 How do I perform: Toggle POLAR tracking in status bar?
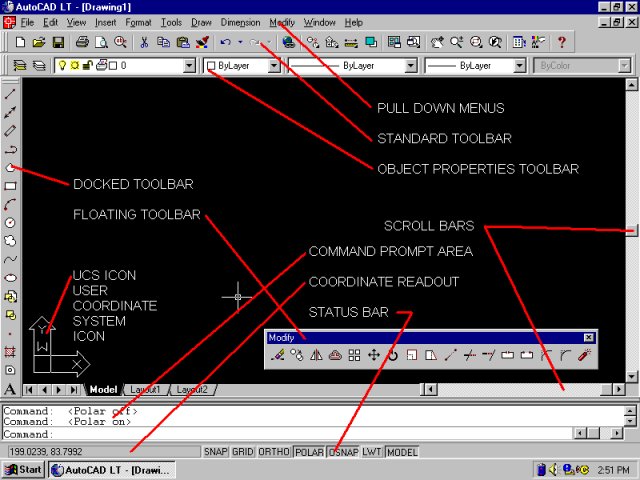click(x=309, y=452)
